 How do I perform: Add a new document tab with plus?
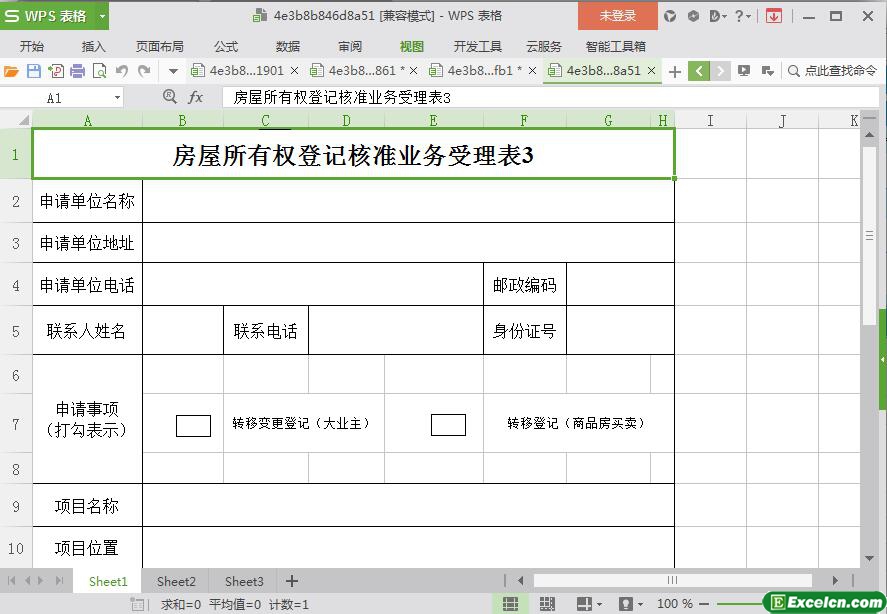point(674,72)
